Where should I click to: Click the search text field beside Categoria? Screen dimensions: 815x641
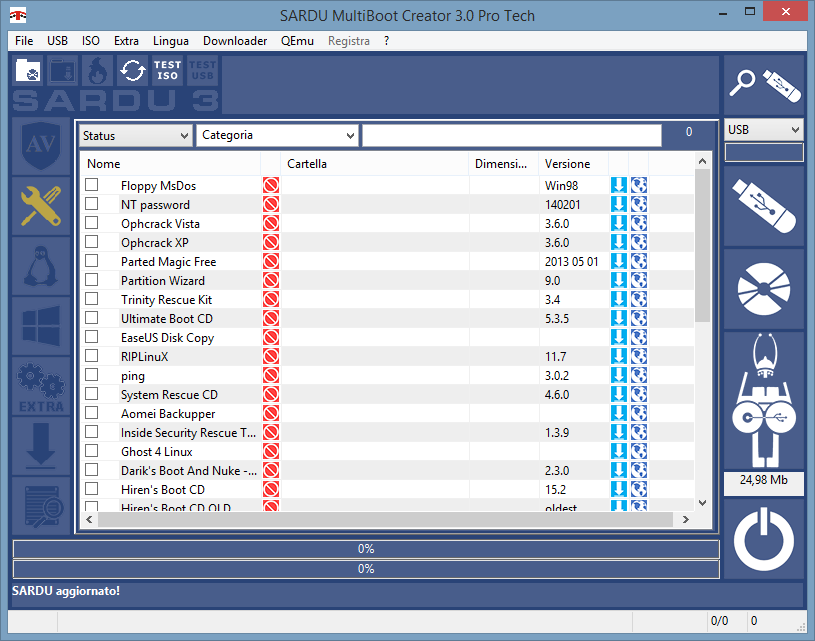click(x=512, y=135)
